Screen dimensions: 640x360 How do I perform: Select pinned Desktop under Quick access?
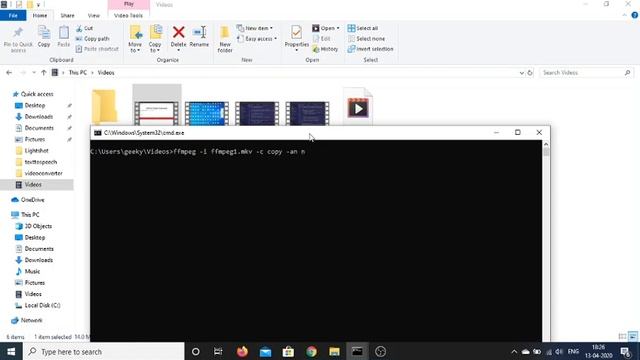pos(35,105)
